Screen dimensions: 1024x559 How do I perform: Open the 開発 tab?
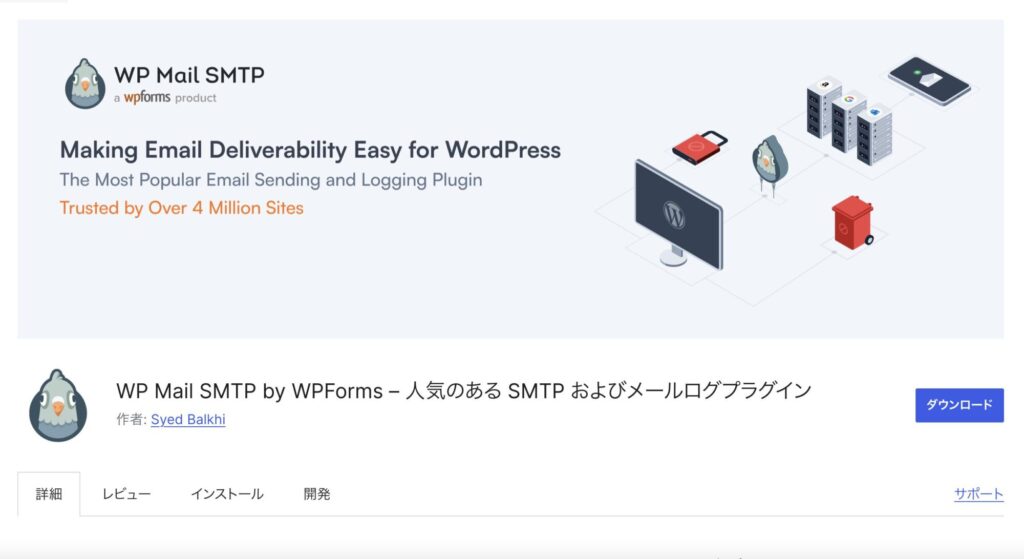pos(317,494)
